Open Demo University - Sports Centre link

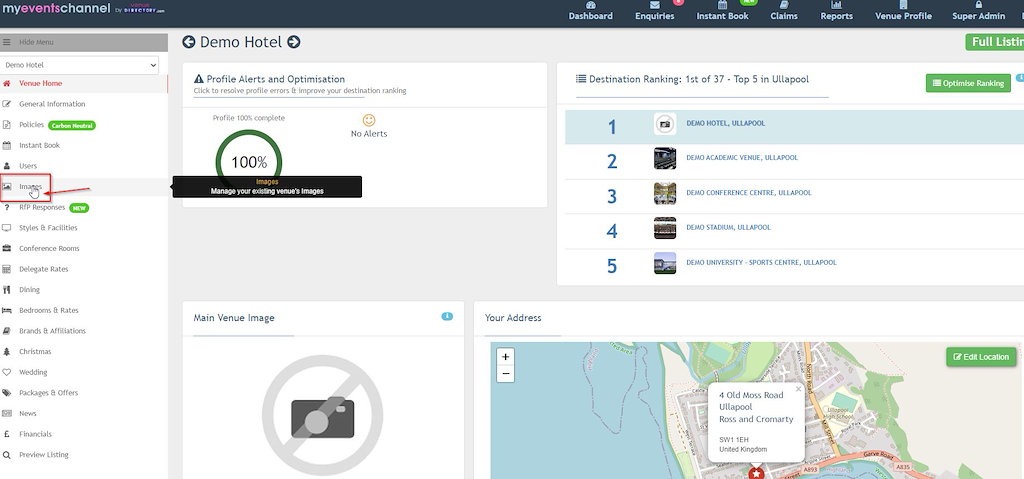tap(761, 263)
